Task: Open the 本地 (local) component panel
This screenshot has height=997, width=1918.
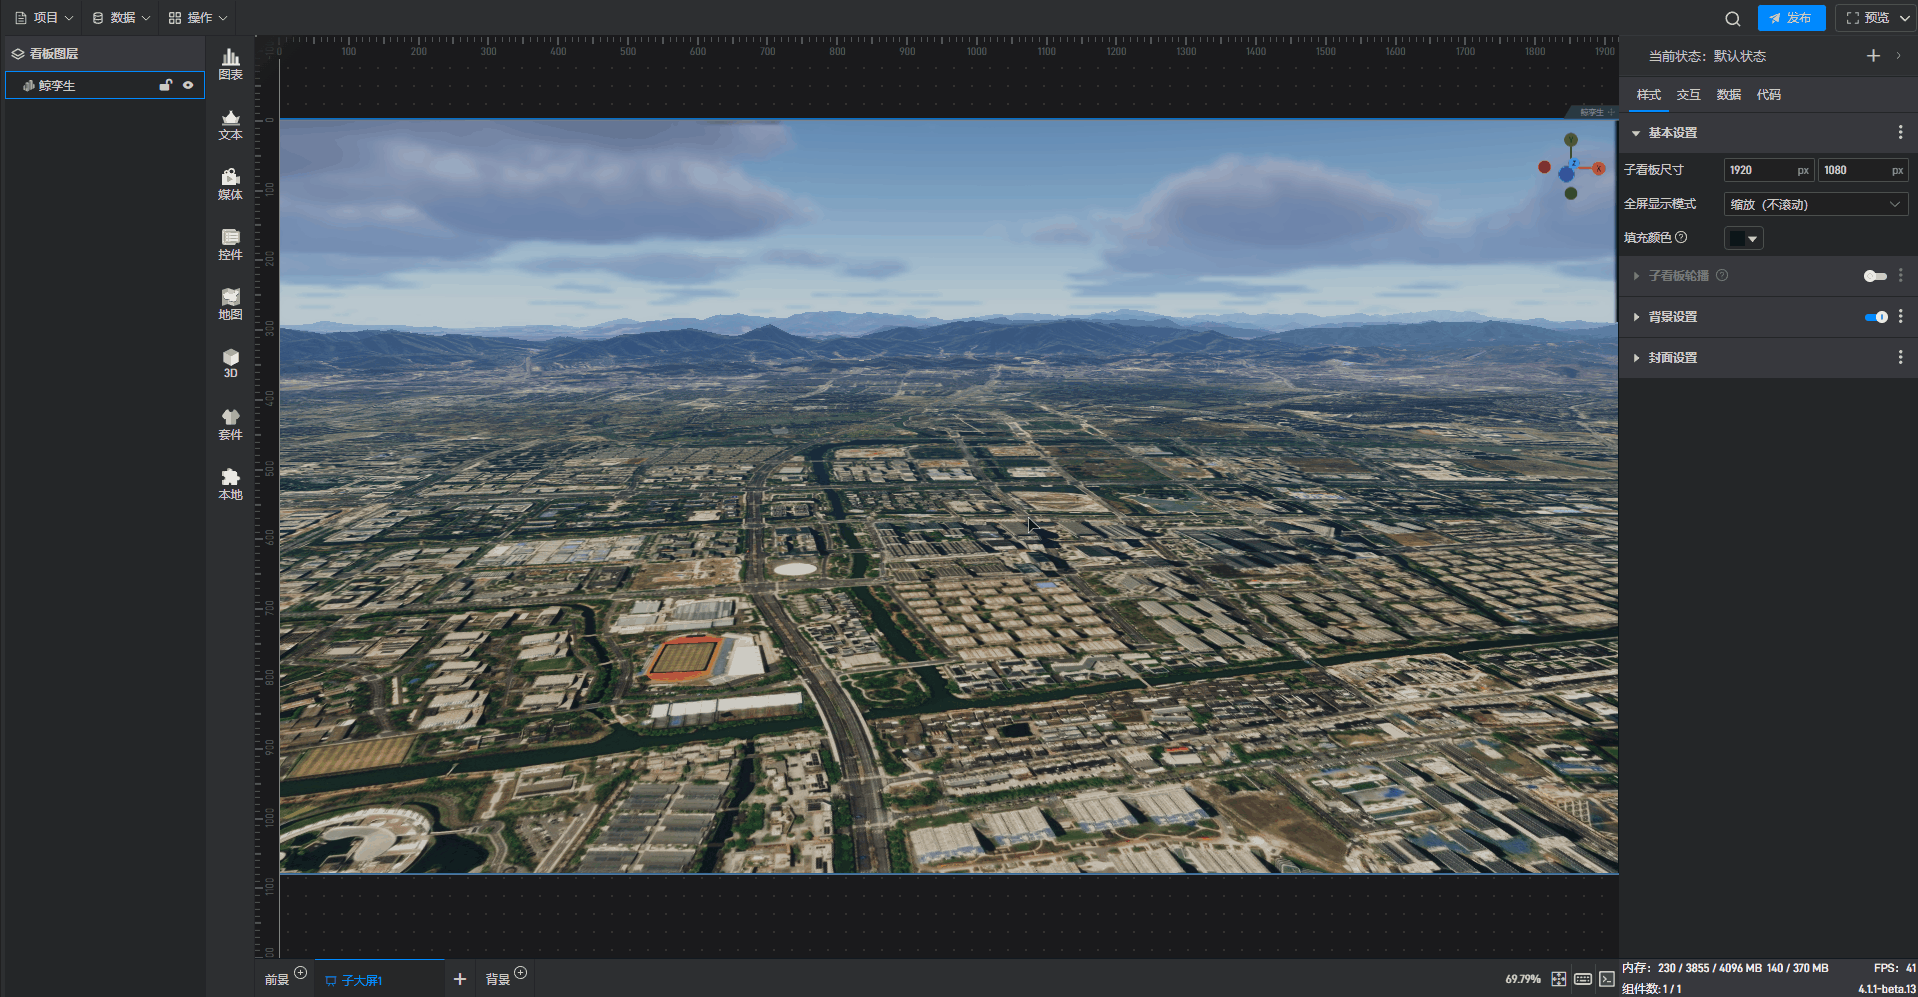Action: [230, 485]
